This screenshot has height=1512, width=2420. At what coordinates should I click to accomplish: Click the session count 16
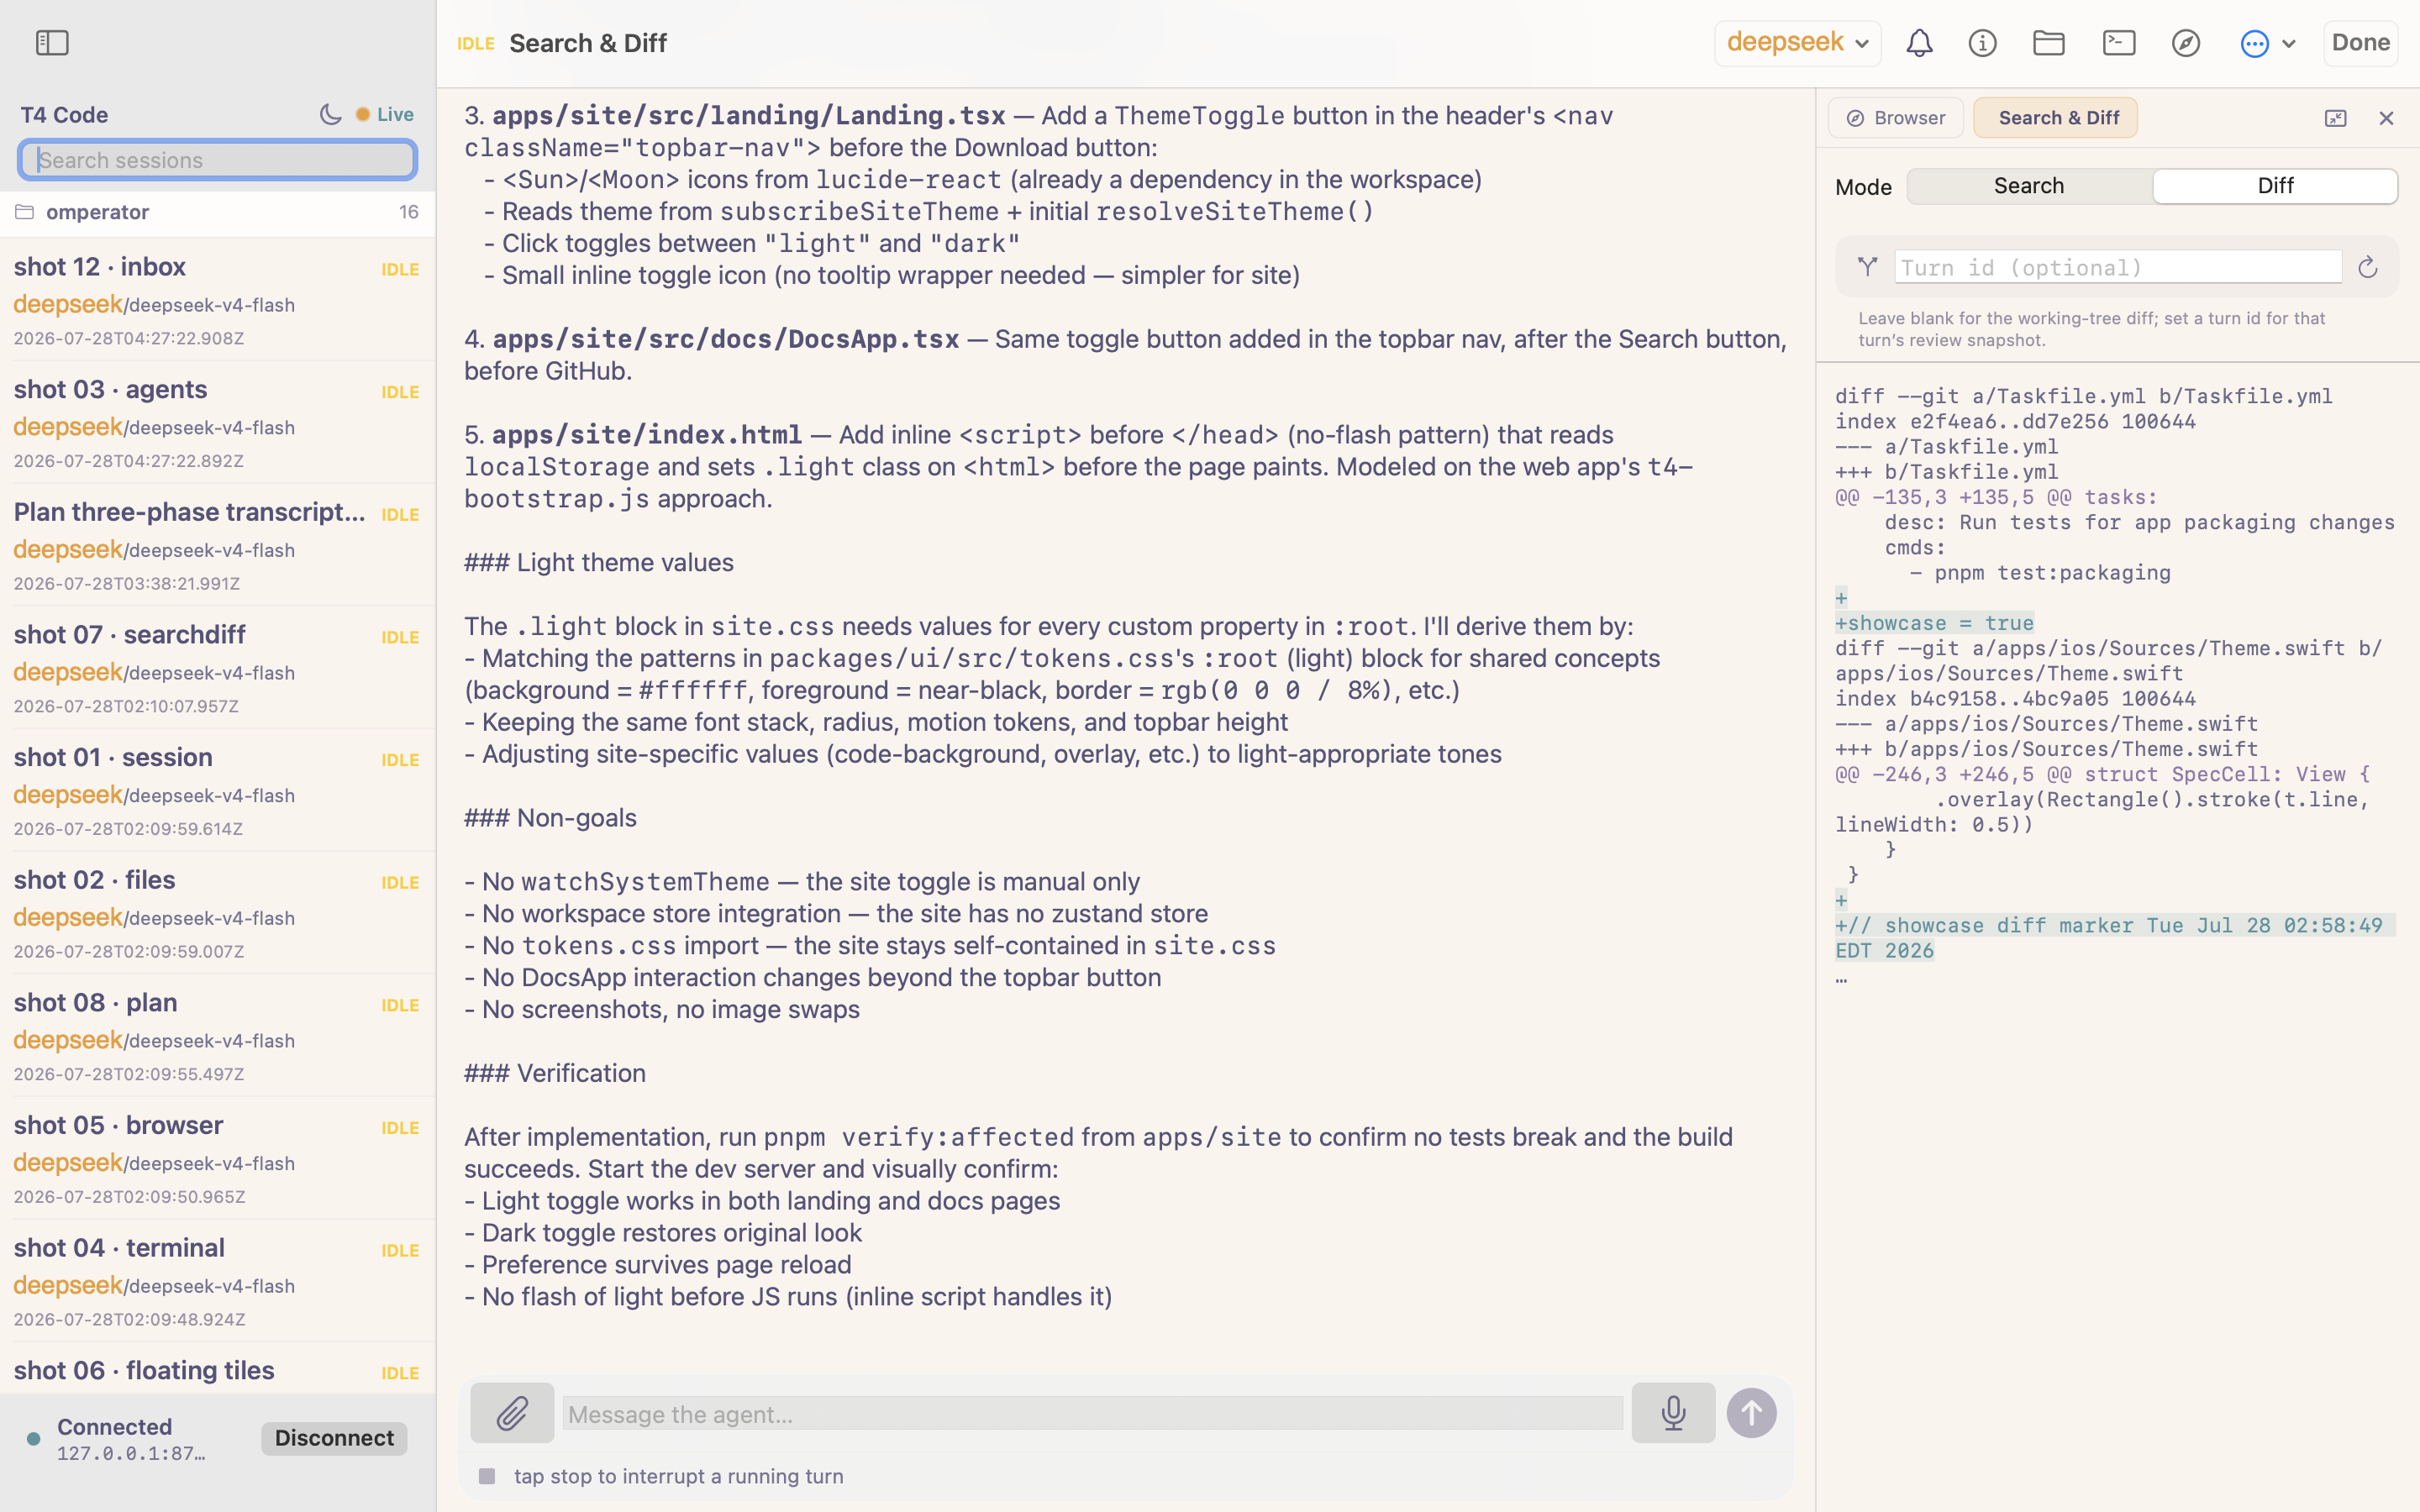click(x=409, y=212)
